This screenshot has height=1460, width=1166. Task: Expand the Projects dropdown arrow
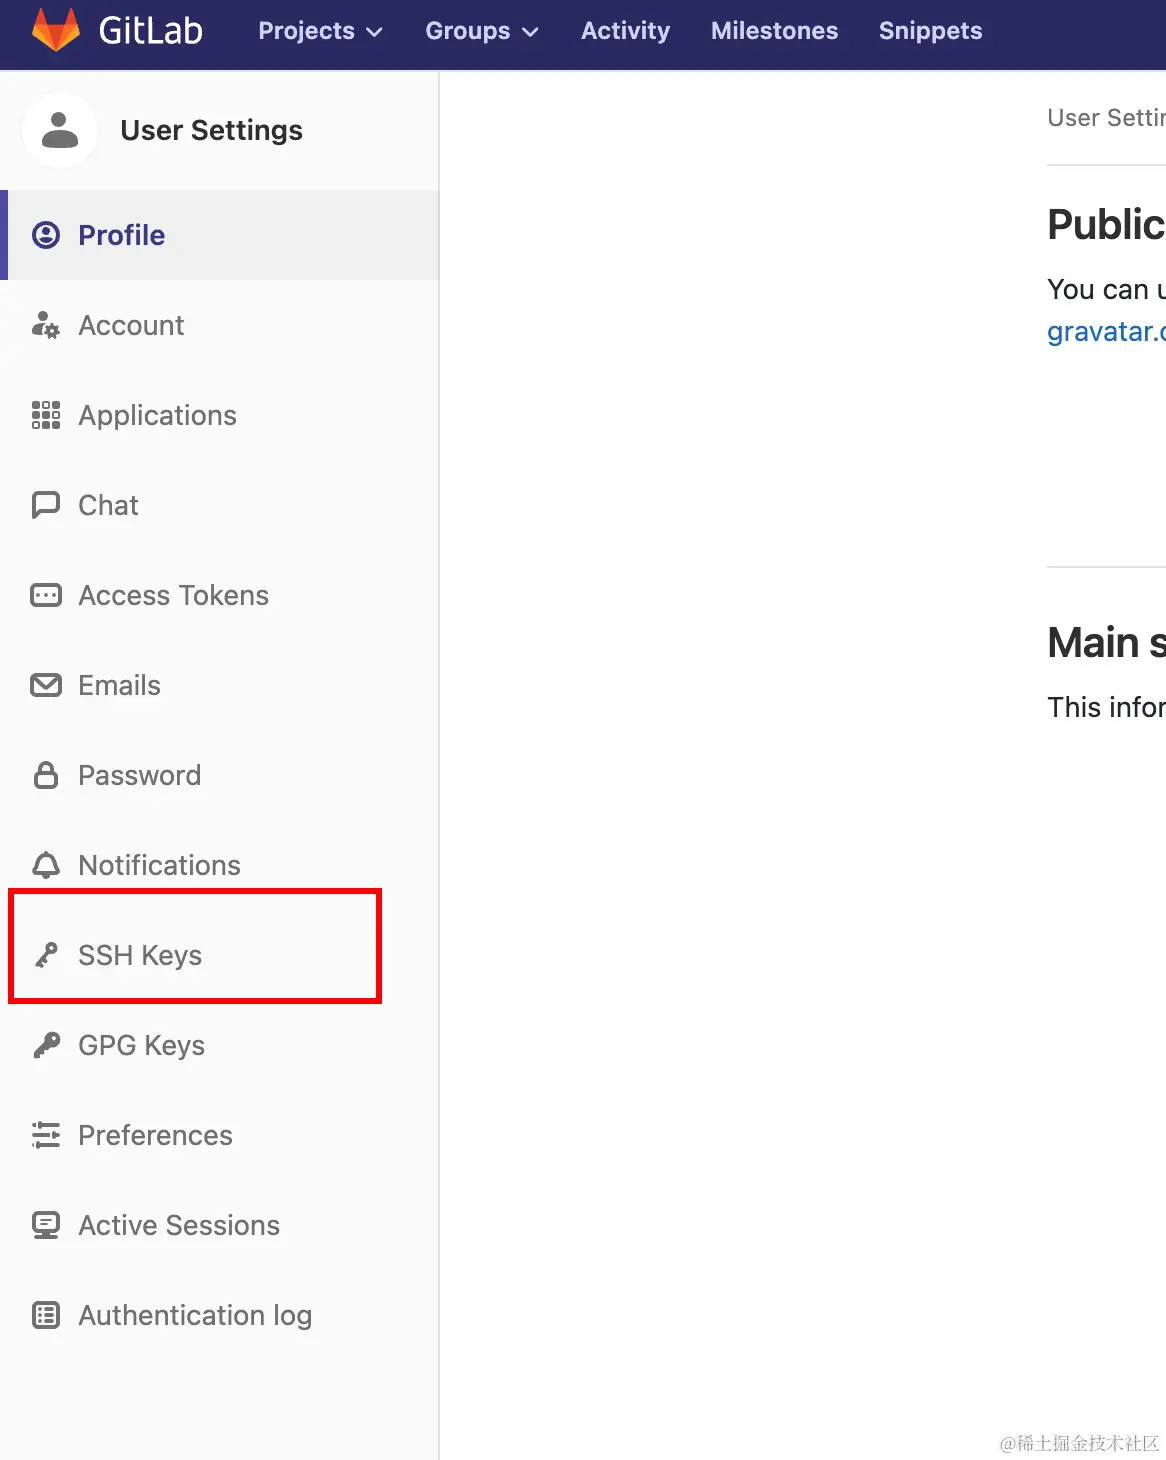pyautogui.click(x=374, y=32)
